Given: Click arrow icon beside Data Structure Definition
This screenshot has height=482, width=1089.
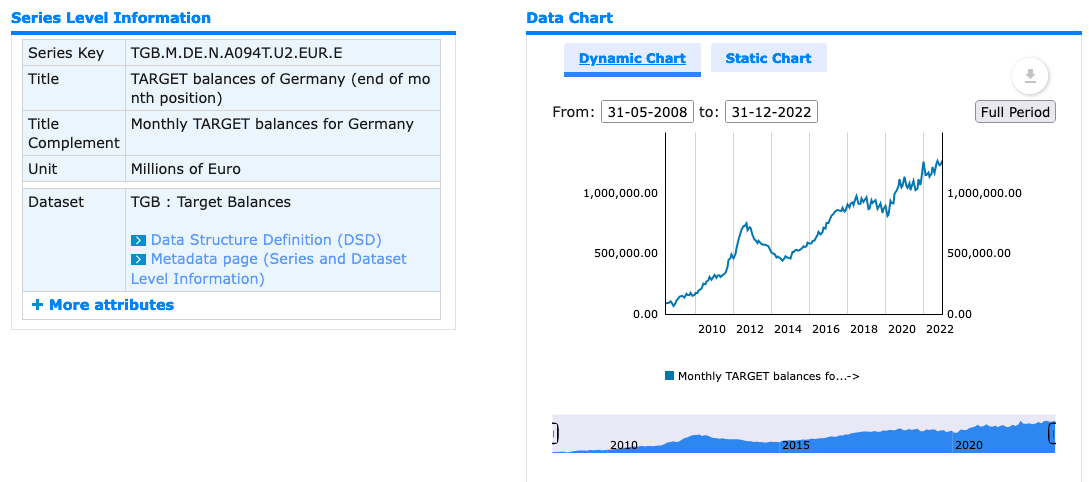Looking at the screenshot, I should pos(138,240).
